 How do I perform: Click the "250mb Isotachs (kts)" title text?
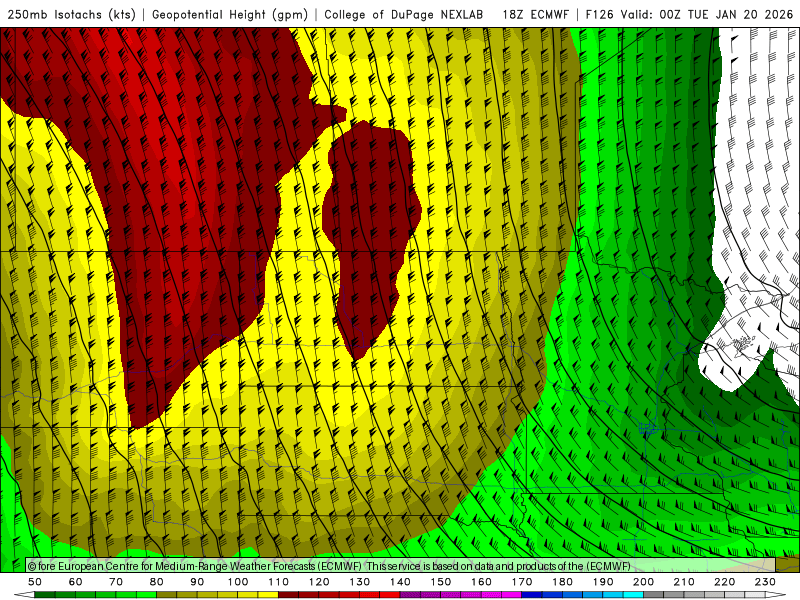pyautogui.click(x=71, y=14)
